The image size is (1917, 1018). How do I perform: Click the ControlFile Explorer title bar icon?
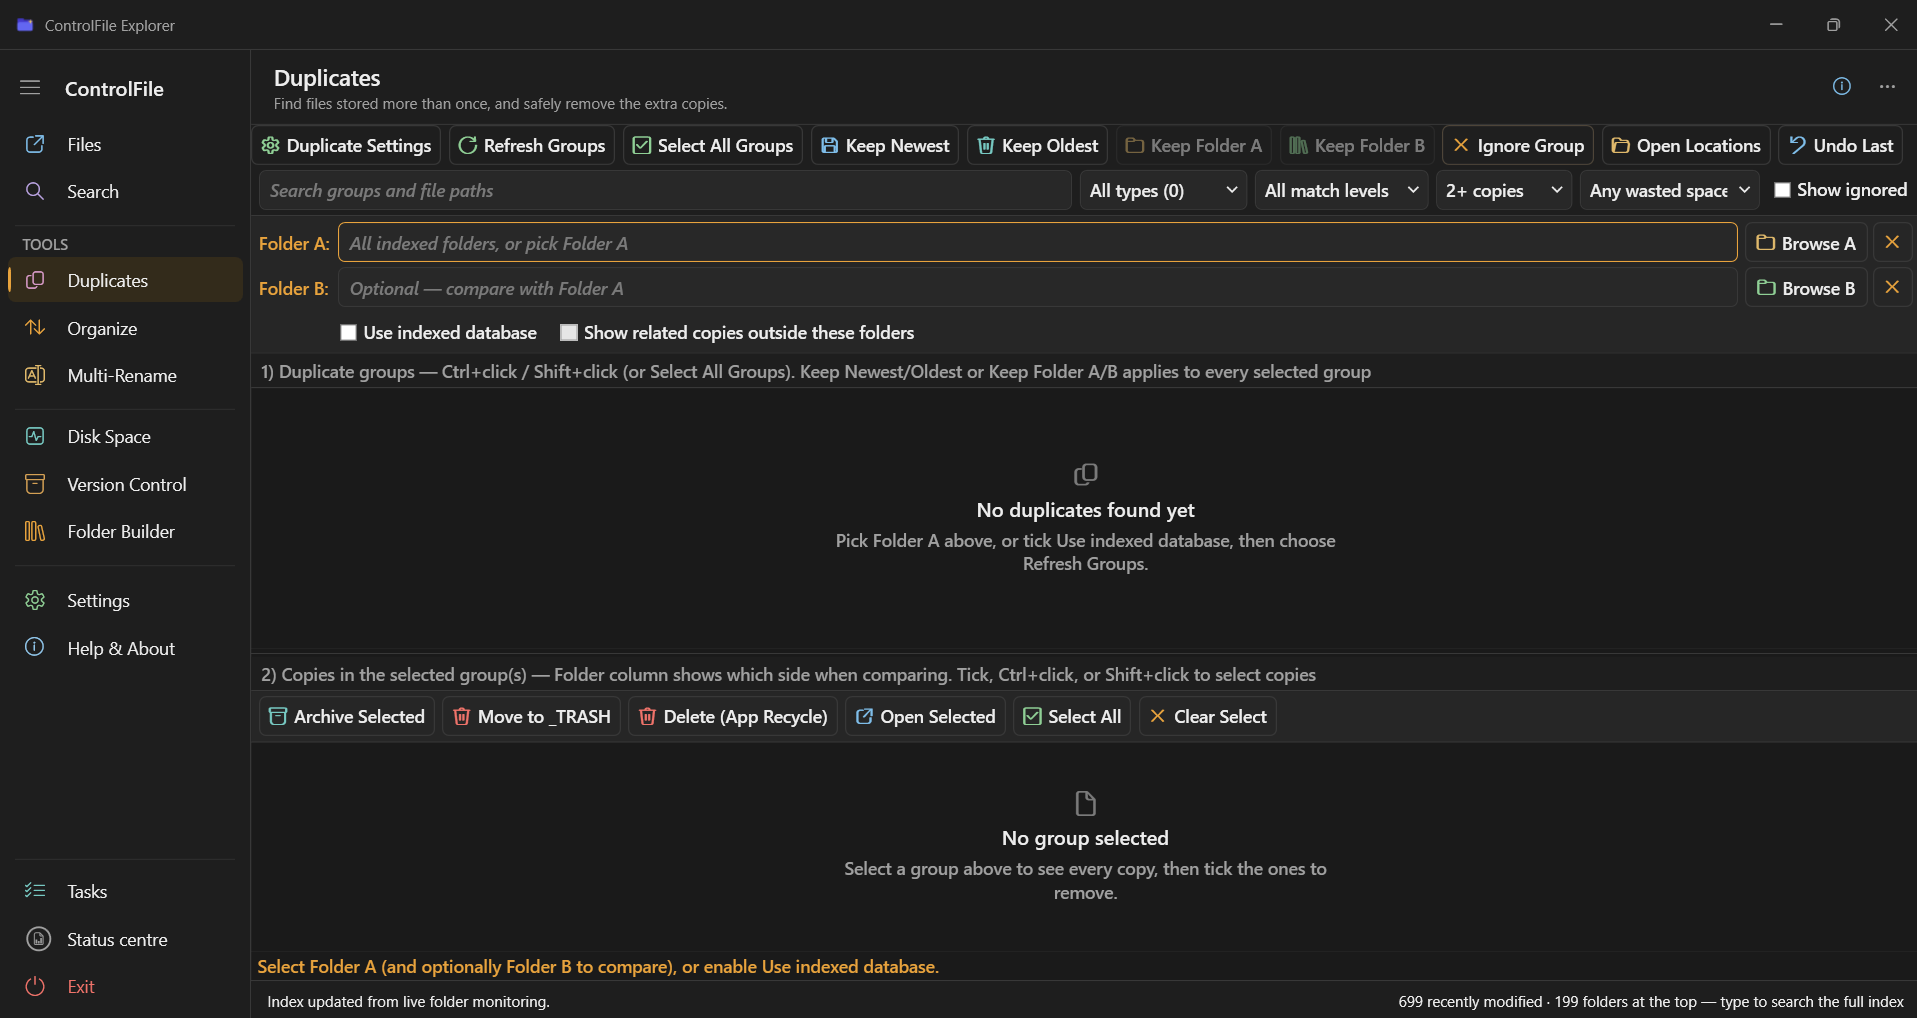[x=25, y=25]
